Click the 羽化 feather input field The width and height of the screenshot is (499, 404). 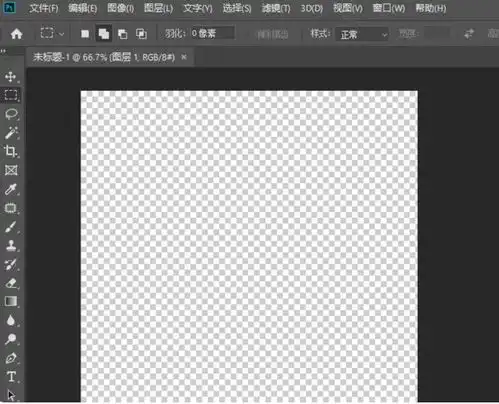212,33
